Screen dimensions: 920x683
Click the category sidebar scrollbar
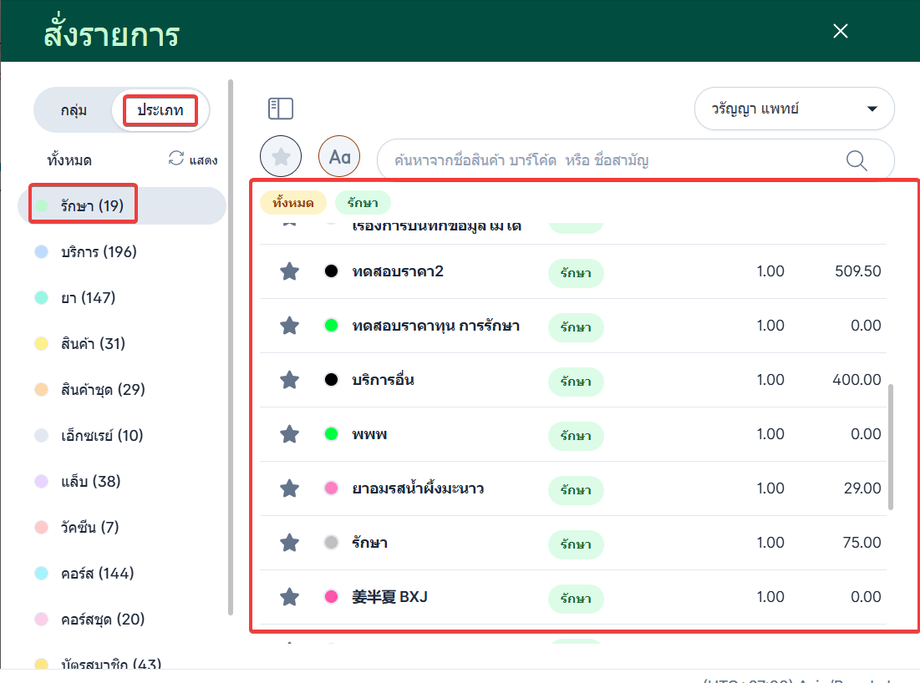click(231, 346)
